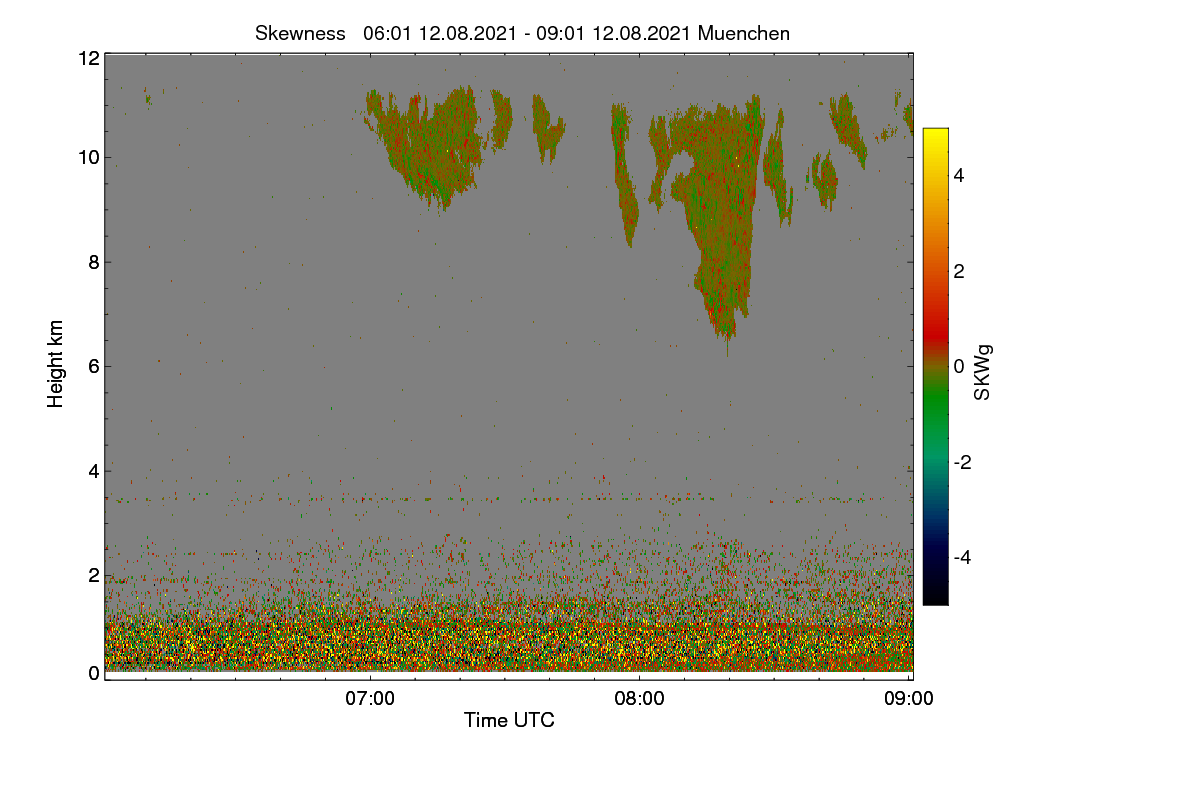1200x800 pixels.
Task: Select the 'Height km' axis label
Action: point(56,364)
